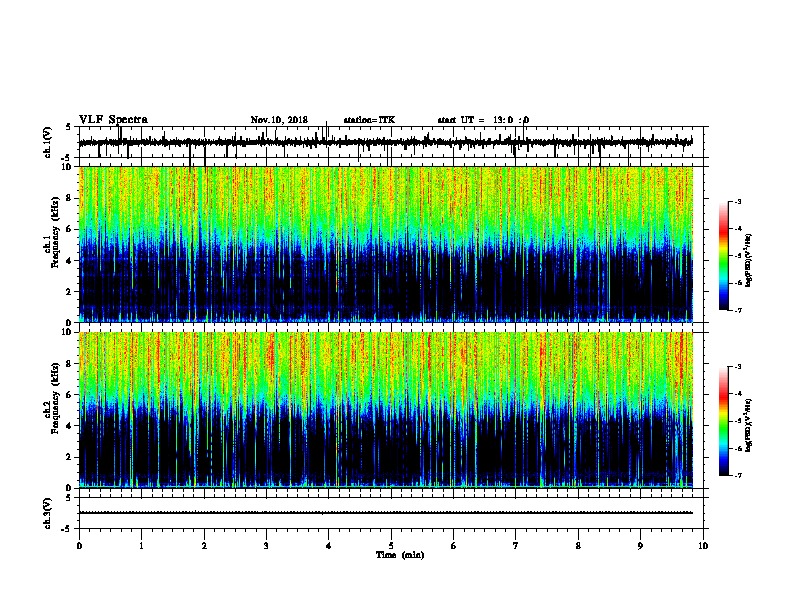The image size is (792, 612).
Task: Click the time axis tick label '5'
Action: 391,546
